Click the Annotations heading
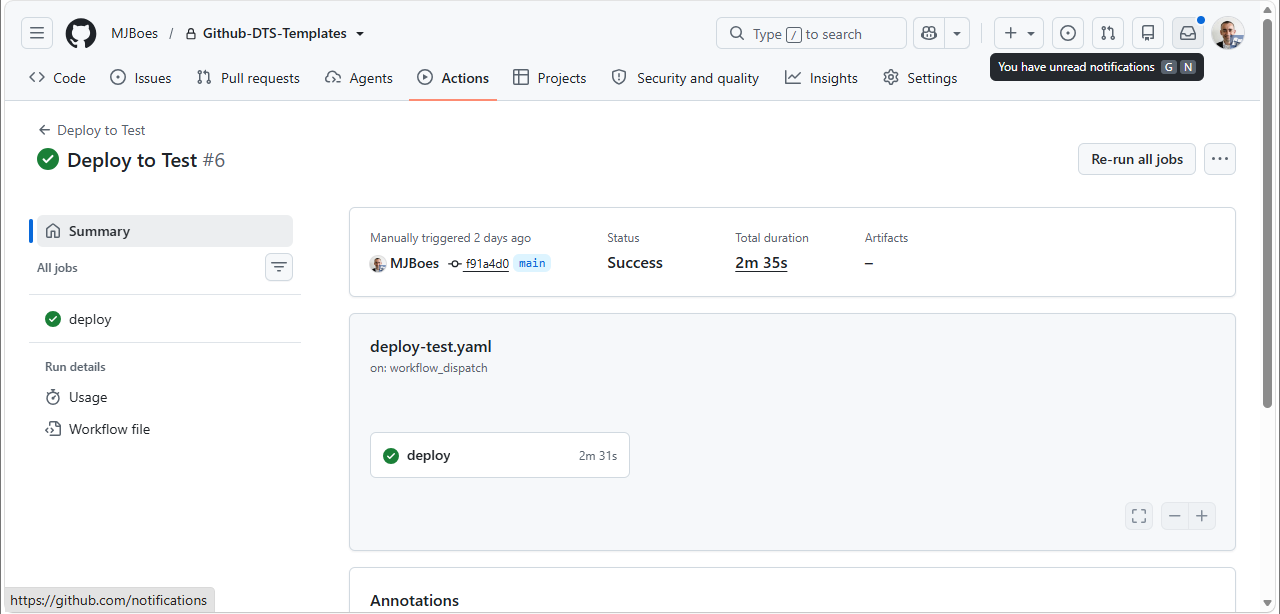 (x=414, y=600)
